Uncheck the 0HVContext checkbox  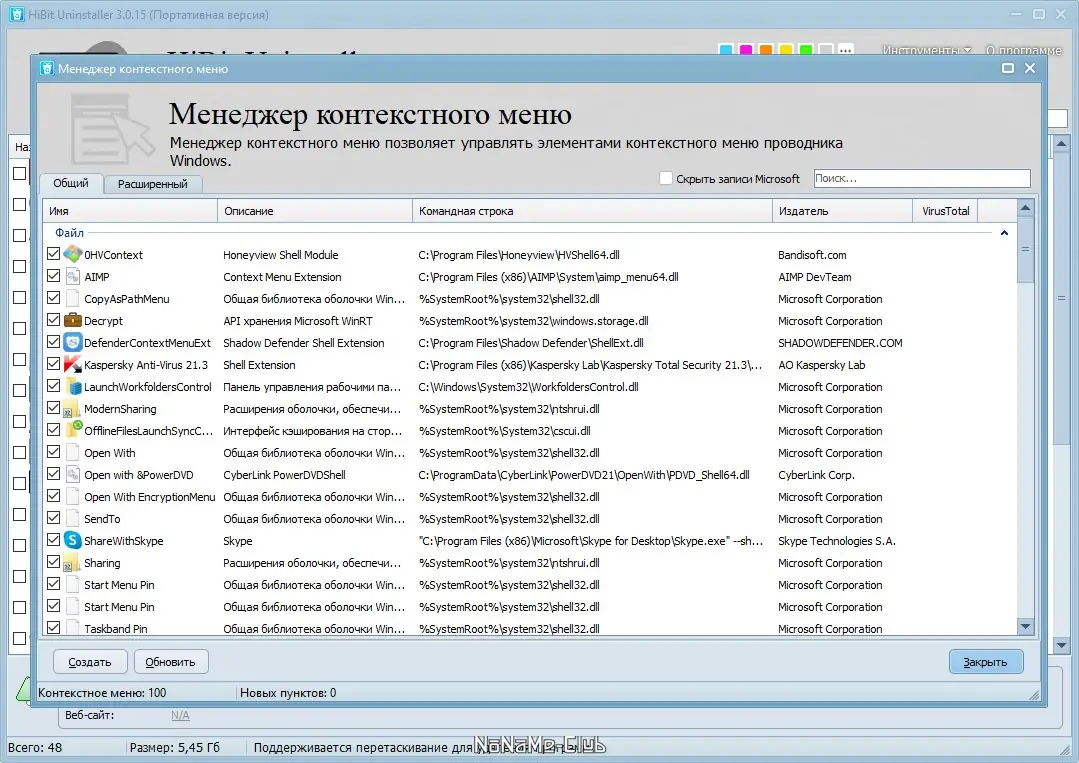click(54, 253)
